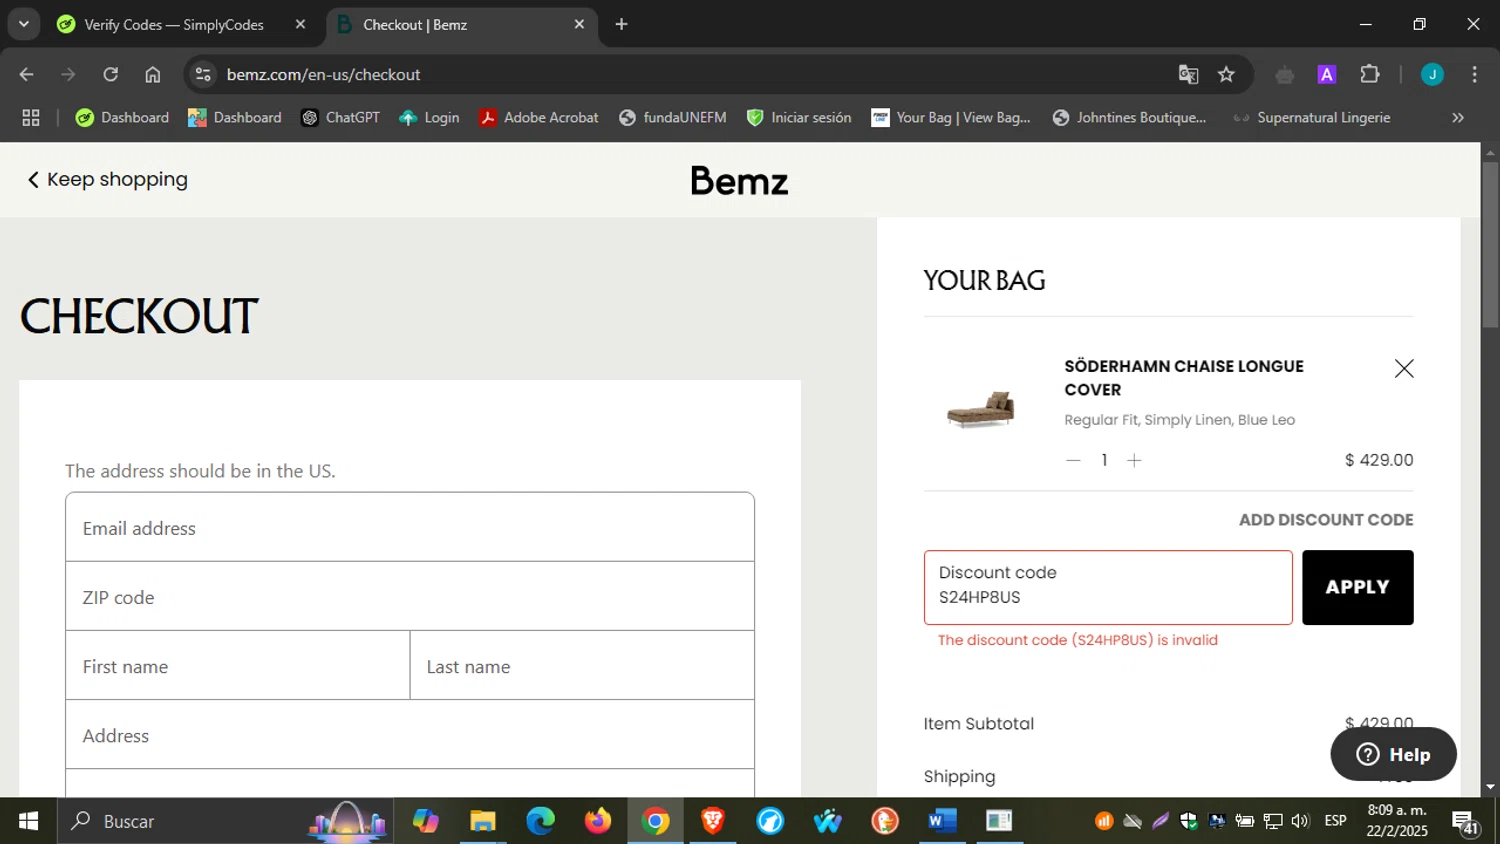
Task: Translate this page icon
Action: (1188, 75)
